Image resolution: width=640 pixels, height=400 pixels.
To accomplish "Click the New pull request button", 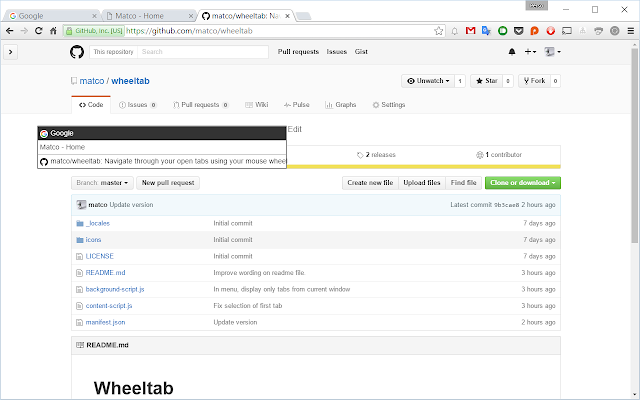I will pos(168,183).
